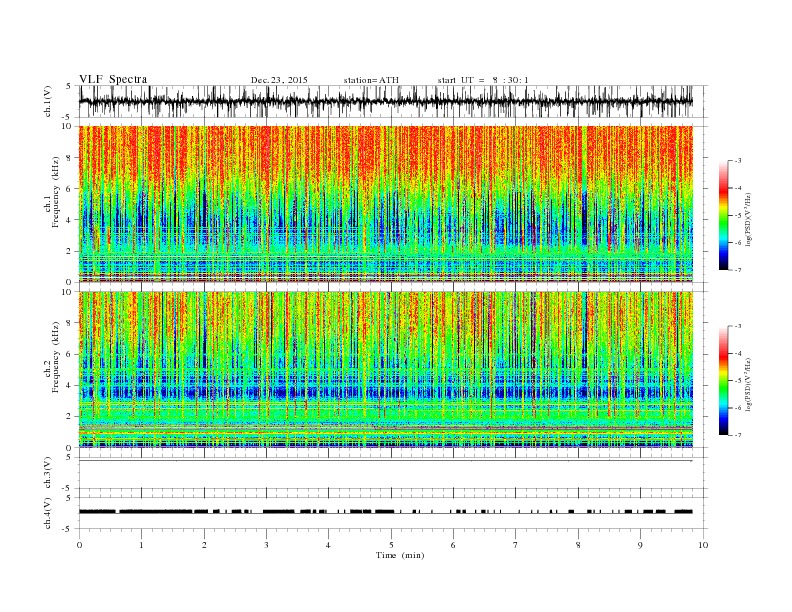Click the "0" tick on Time axis

click(x=79, y=545)
